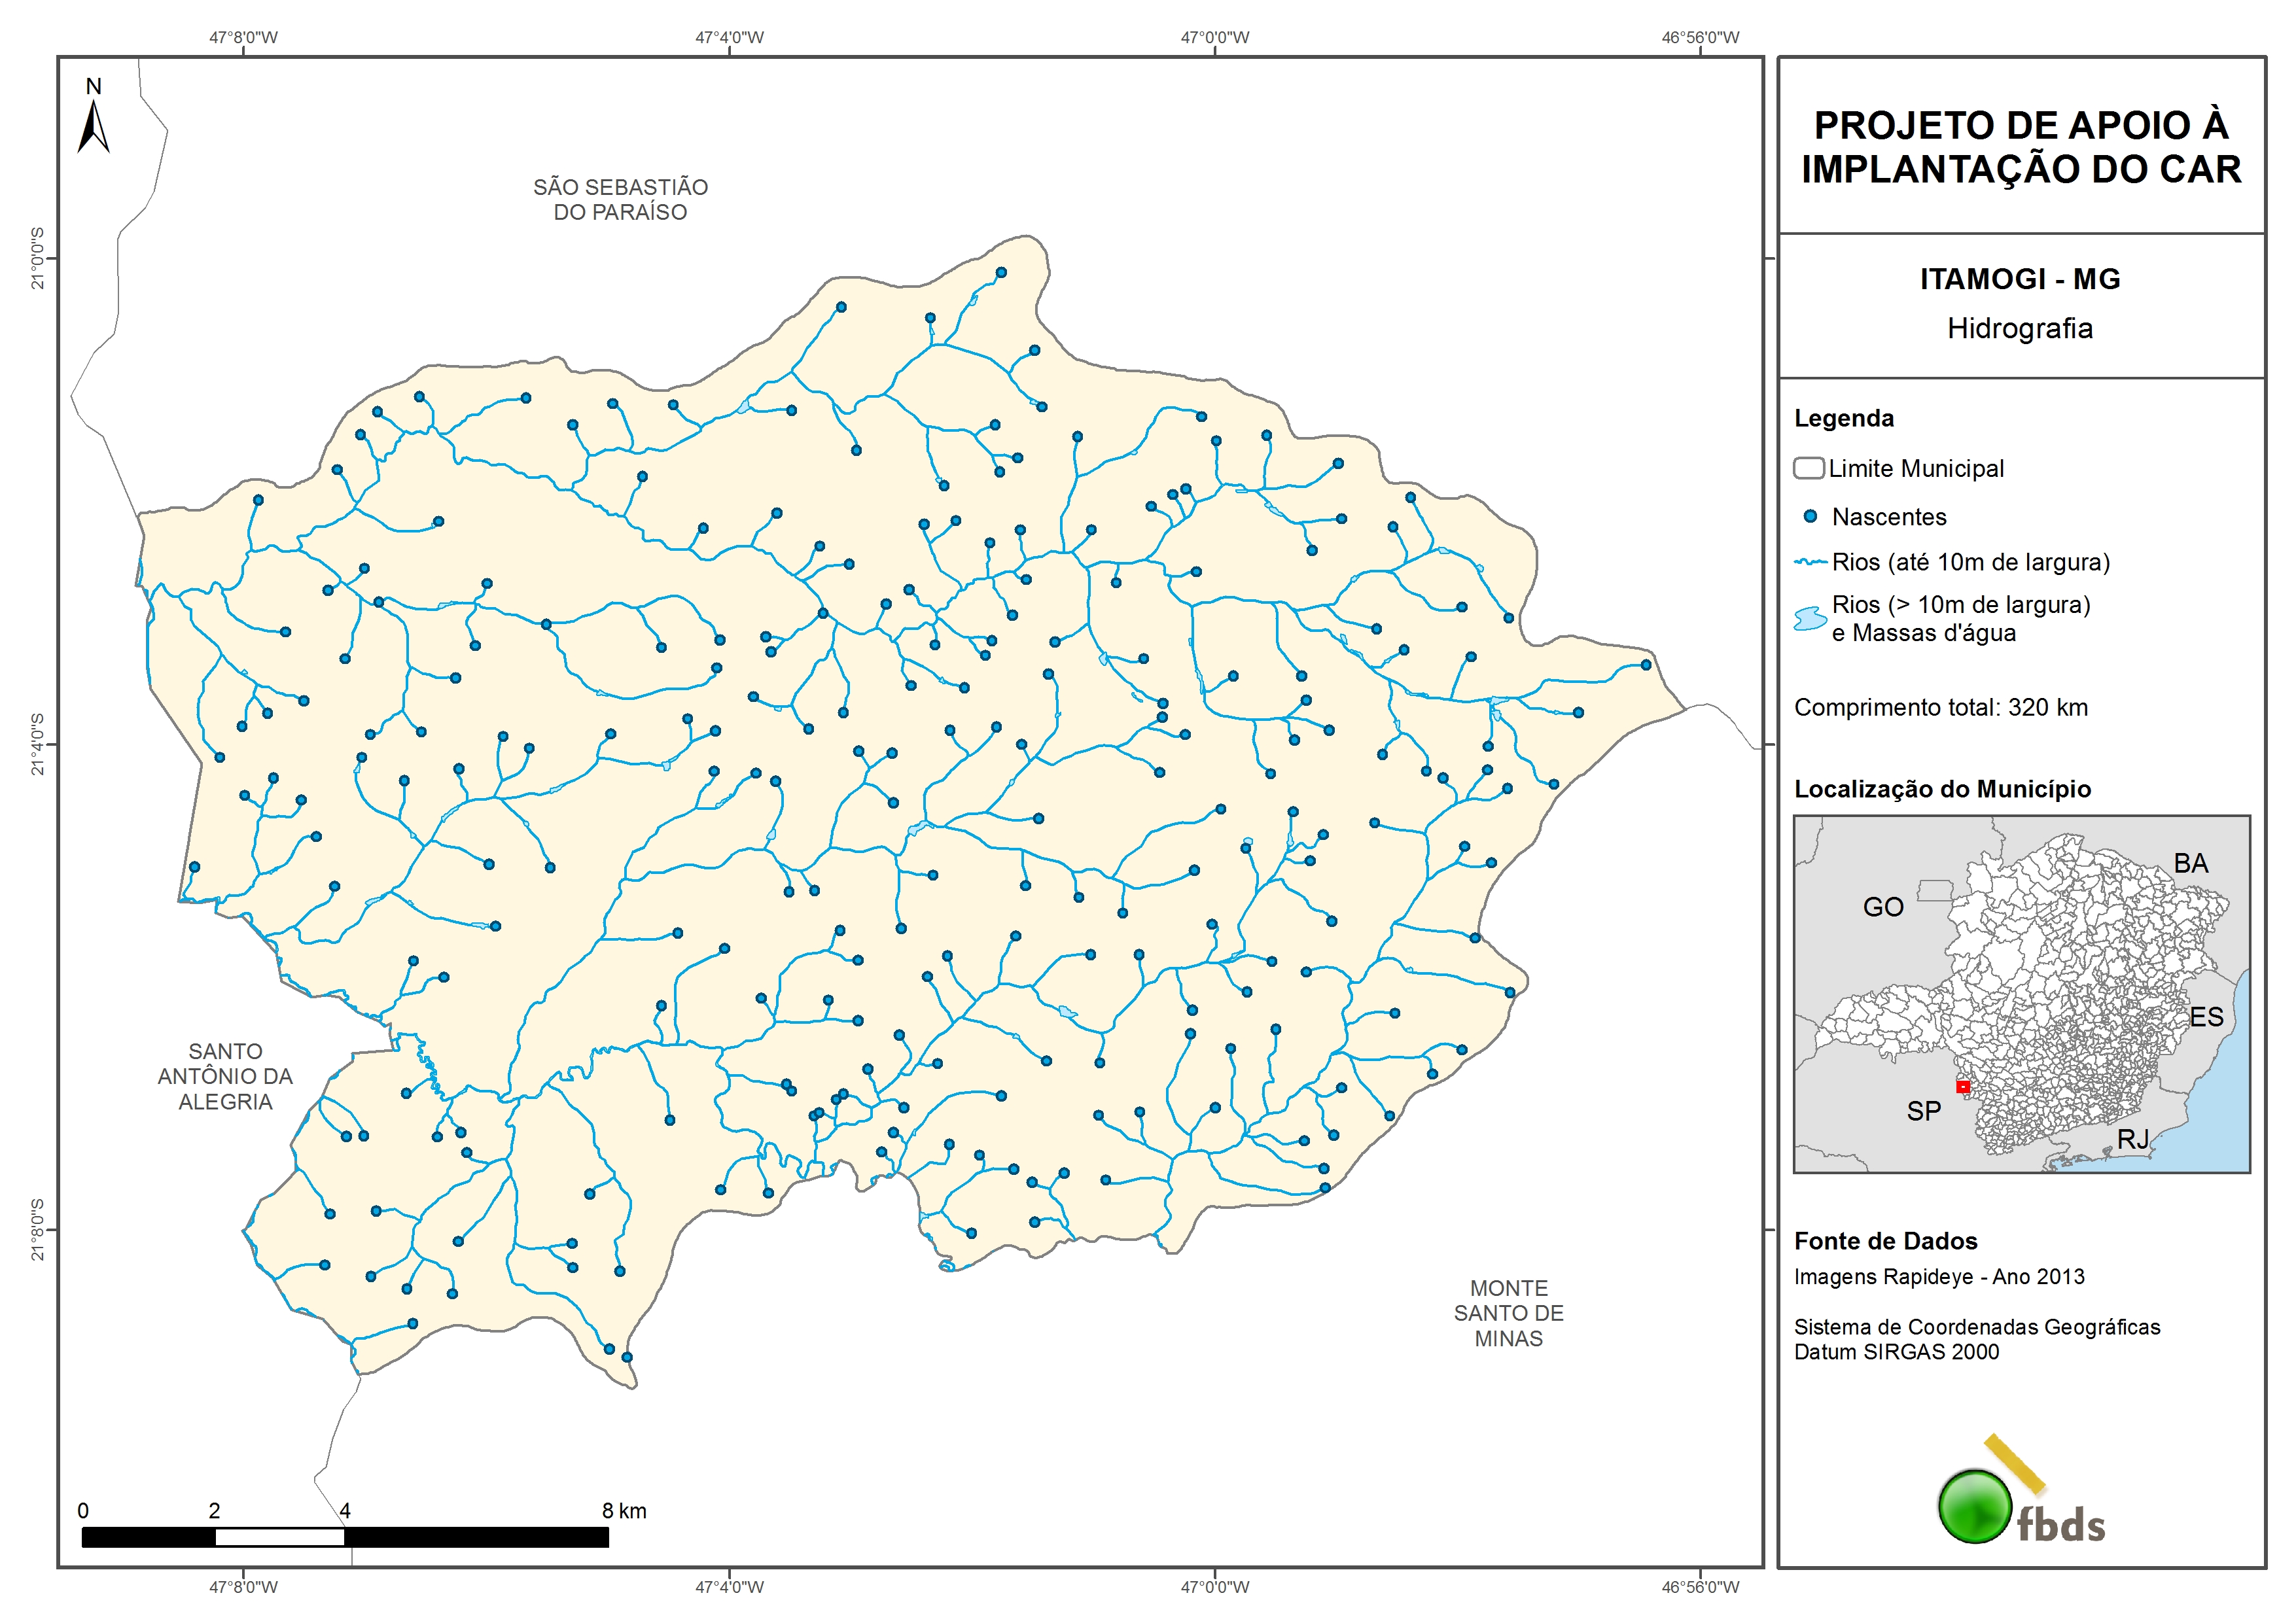This screenshot has height=1623, width=2296.
Task: Click the north arrow compass symbol
Action: 93,128
